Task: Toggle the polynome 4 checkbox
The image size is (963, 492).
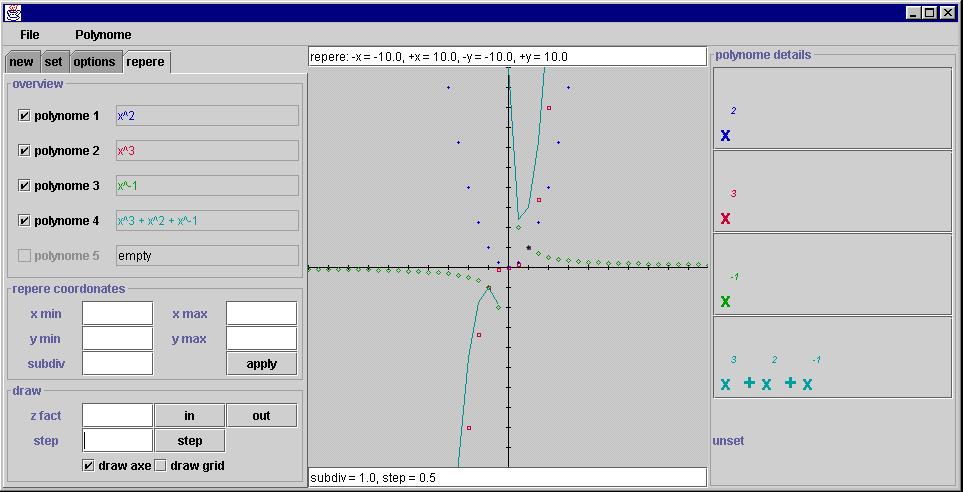Action: (x=25, y=221)
